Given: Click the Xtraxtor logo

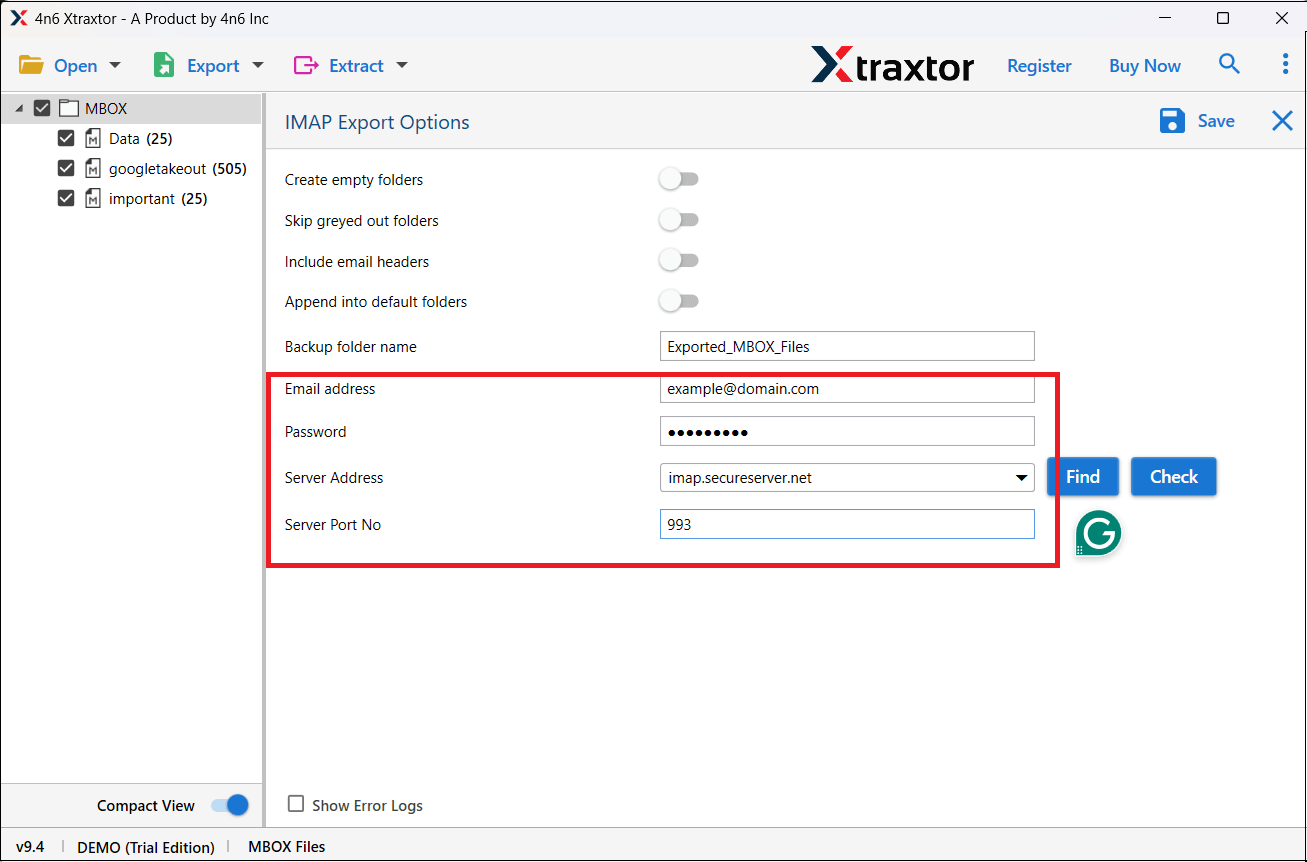Looking at the screenshot, I should point(892,65).
